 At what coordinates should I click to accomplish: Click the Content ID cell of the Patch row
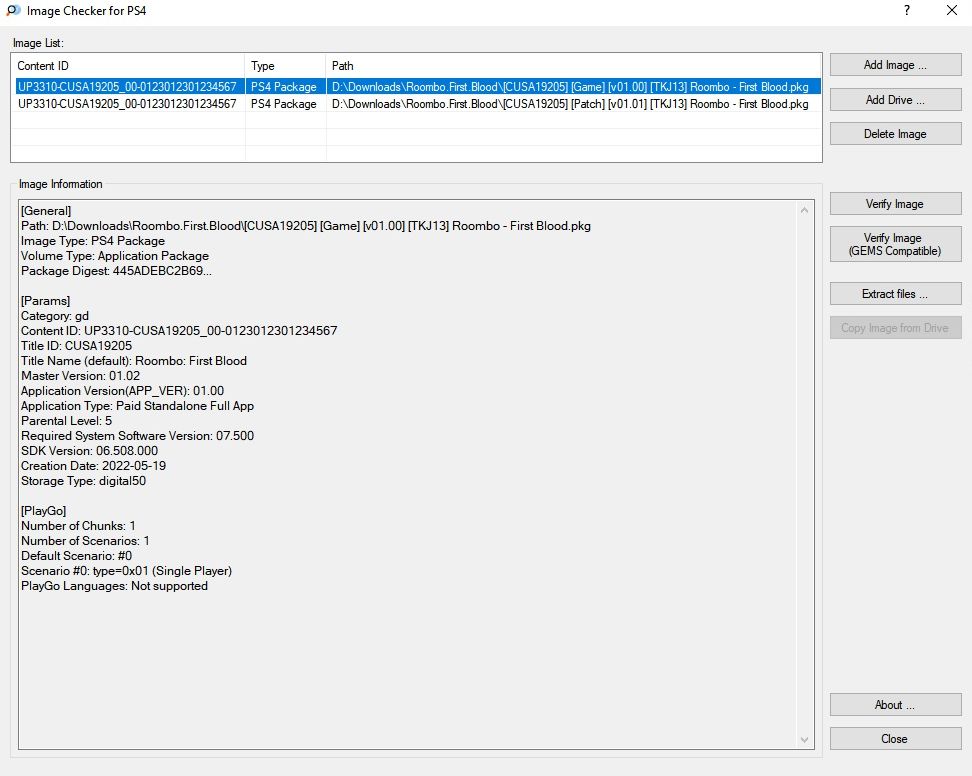(127, 104)
